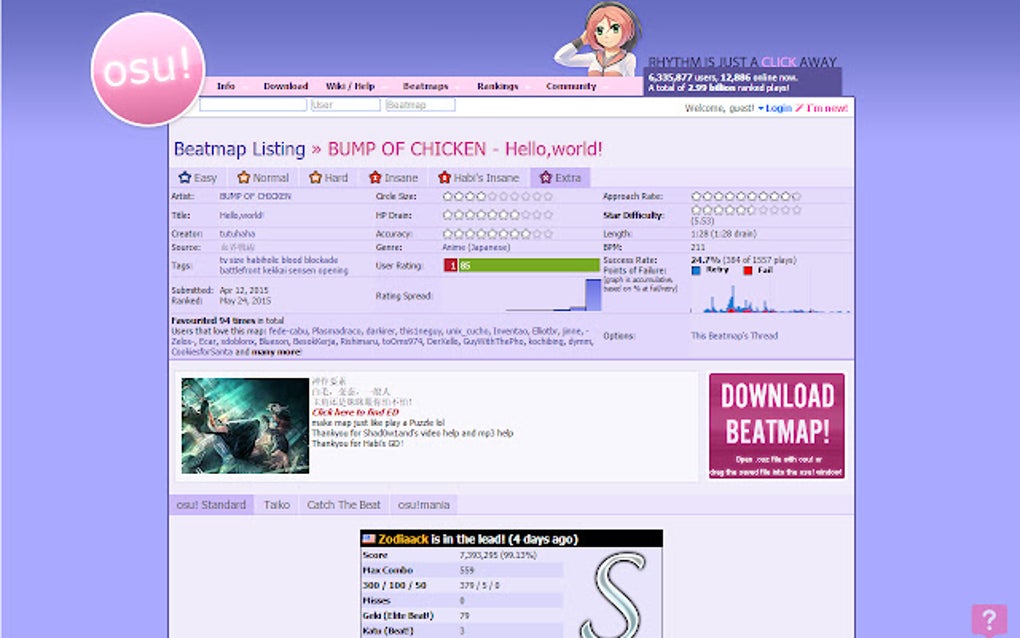1020x638 pixels.
Task: Click the Max Combo 559 value
Action: click(x=467, y=570)
